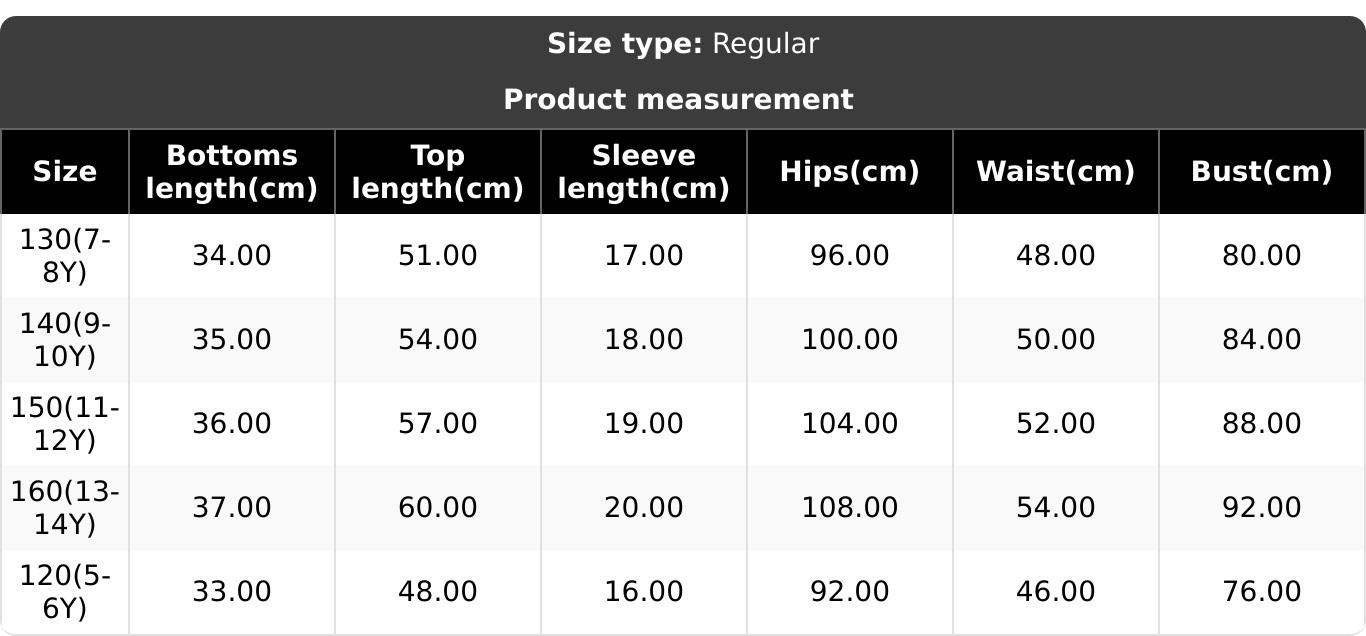Select hips value 100.00 cell
1366x636 pixels.
click(x=849, y=340)
